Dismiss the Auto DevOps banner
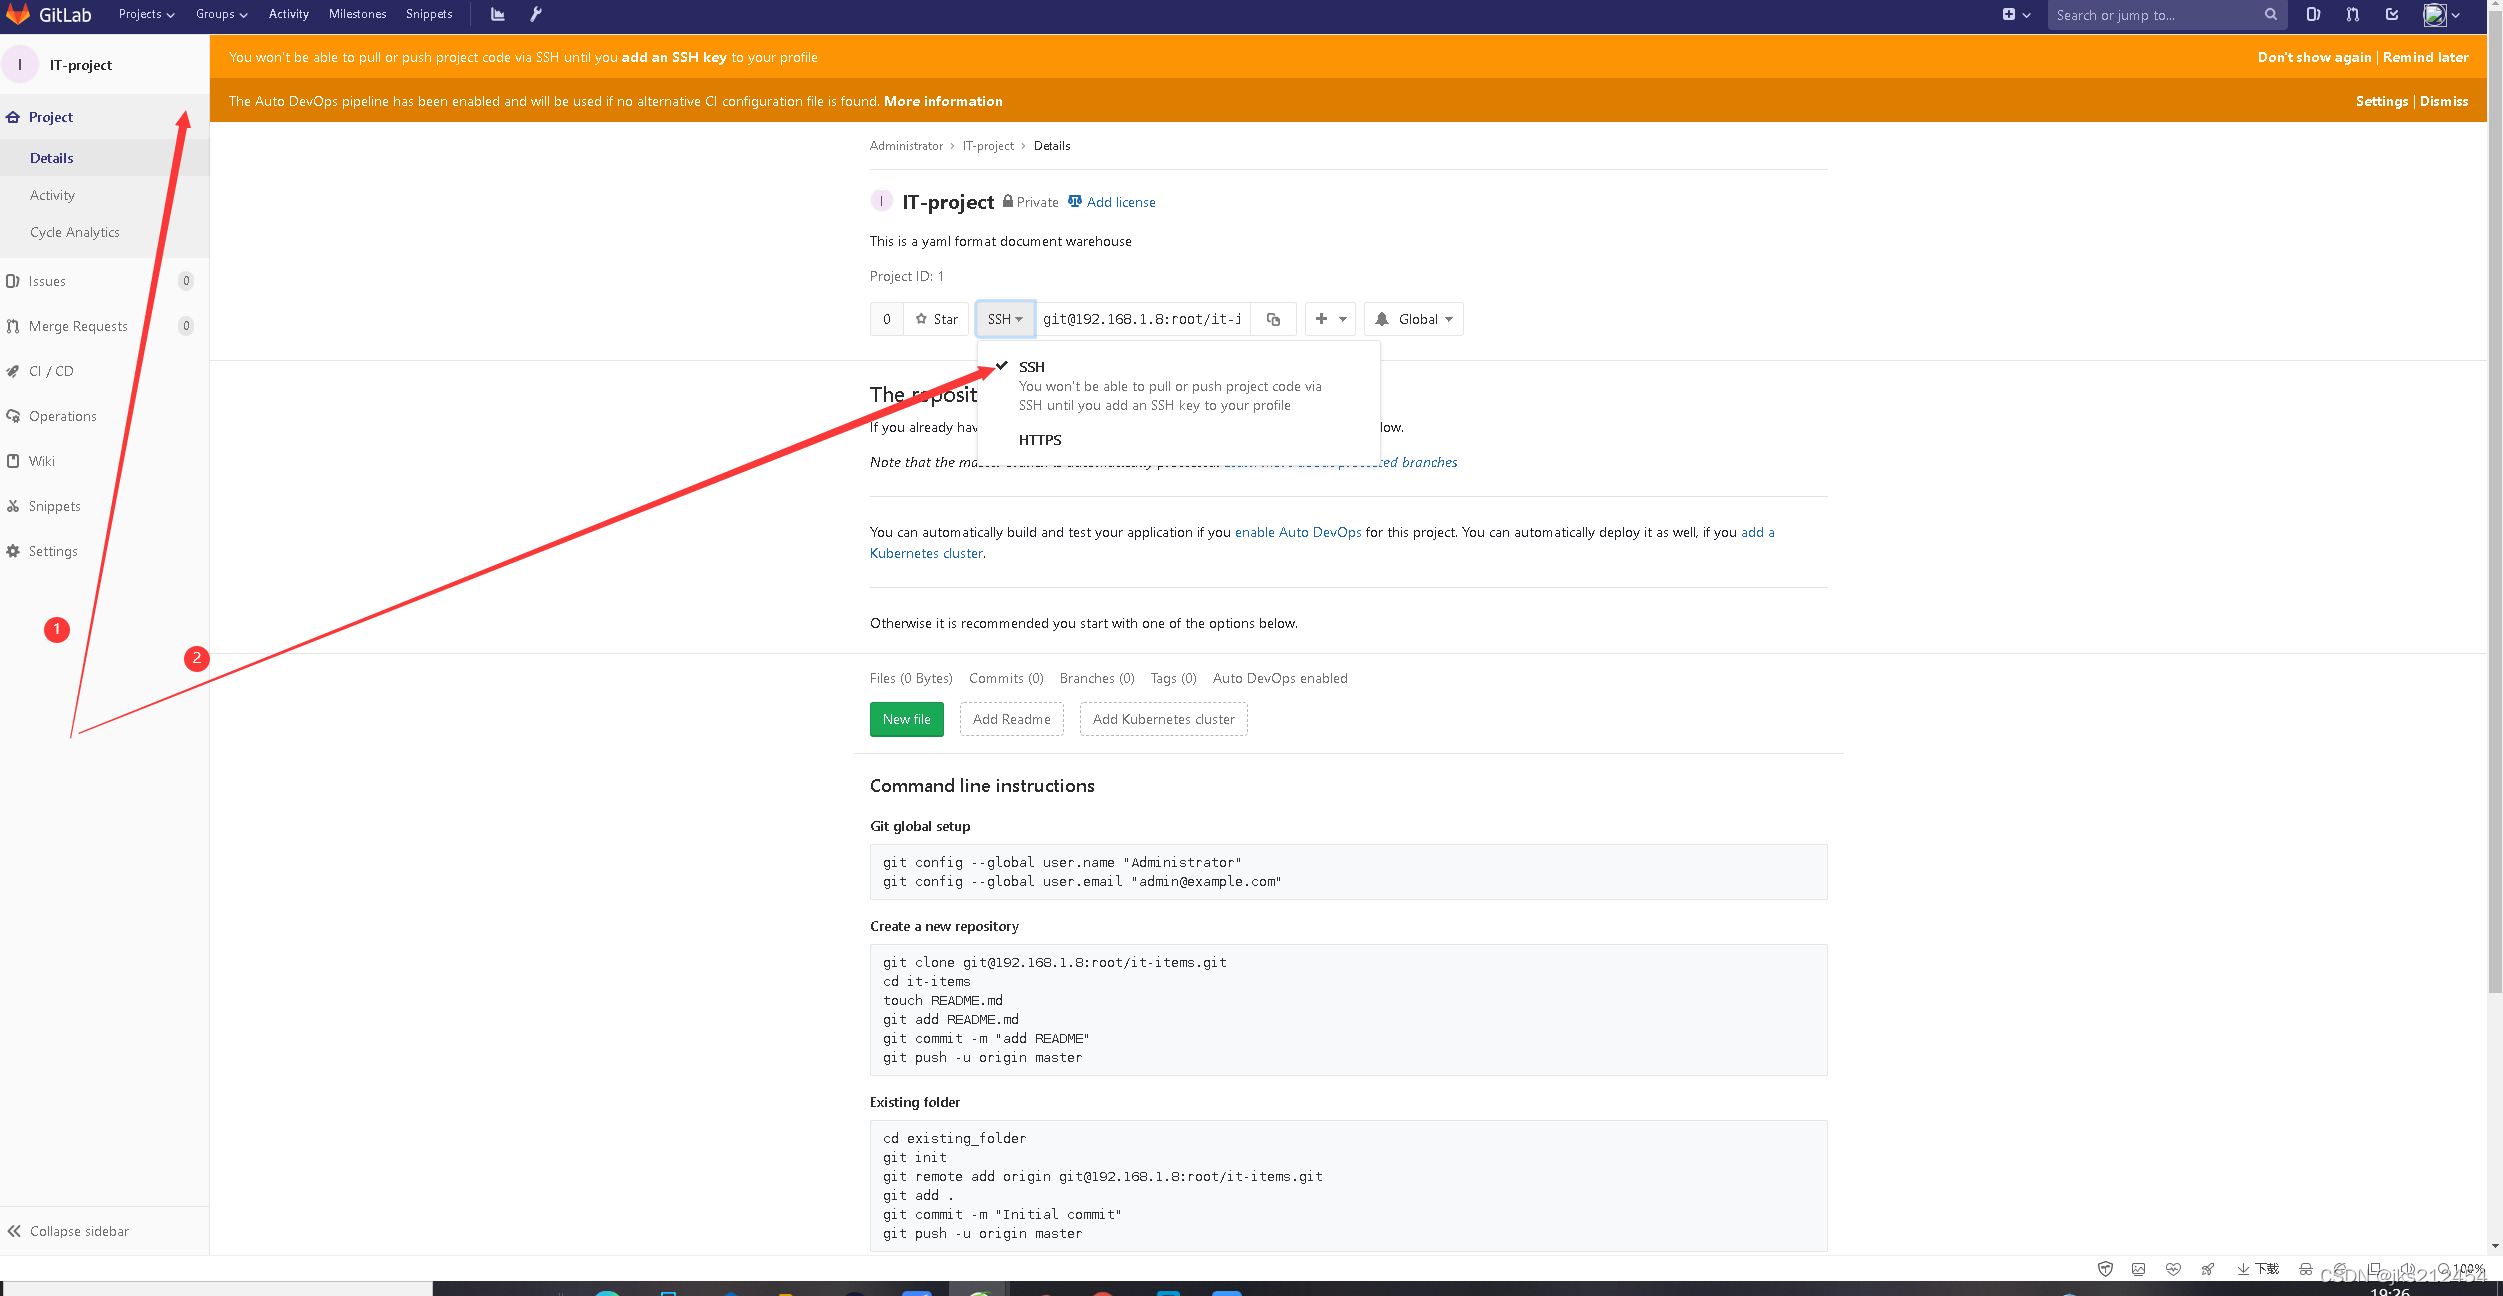This screenshot has height=1296, width=2503. click(2444, 101)
